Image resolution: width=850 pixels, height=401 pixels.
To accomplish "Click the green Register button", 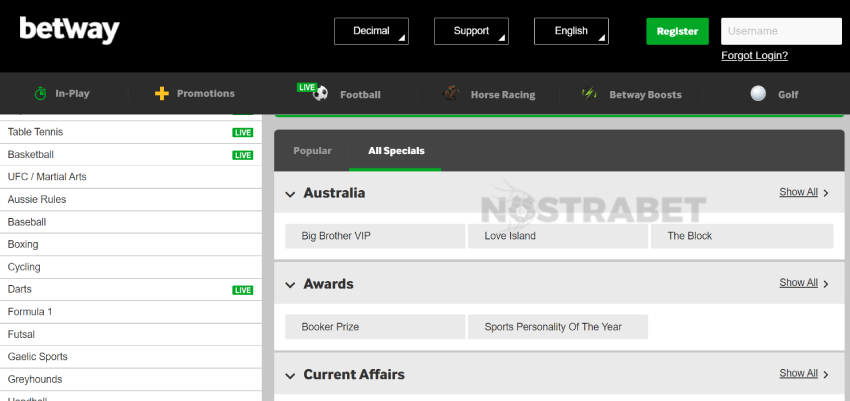I will point(677,31).
